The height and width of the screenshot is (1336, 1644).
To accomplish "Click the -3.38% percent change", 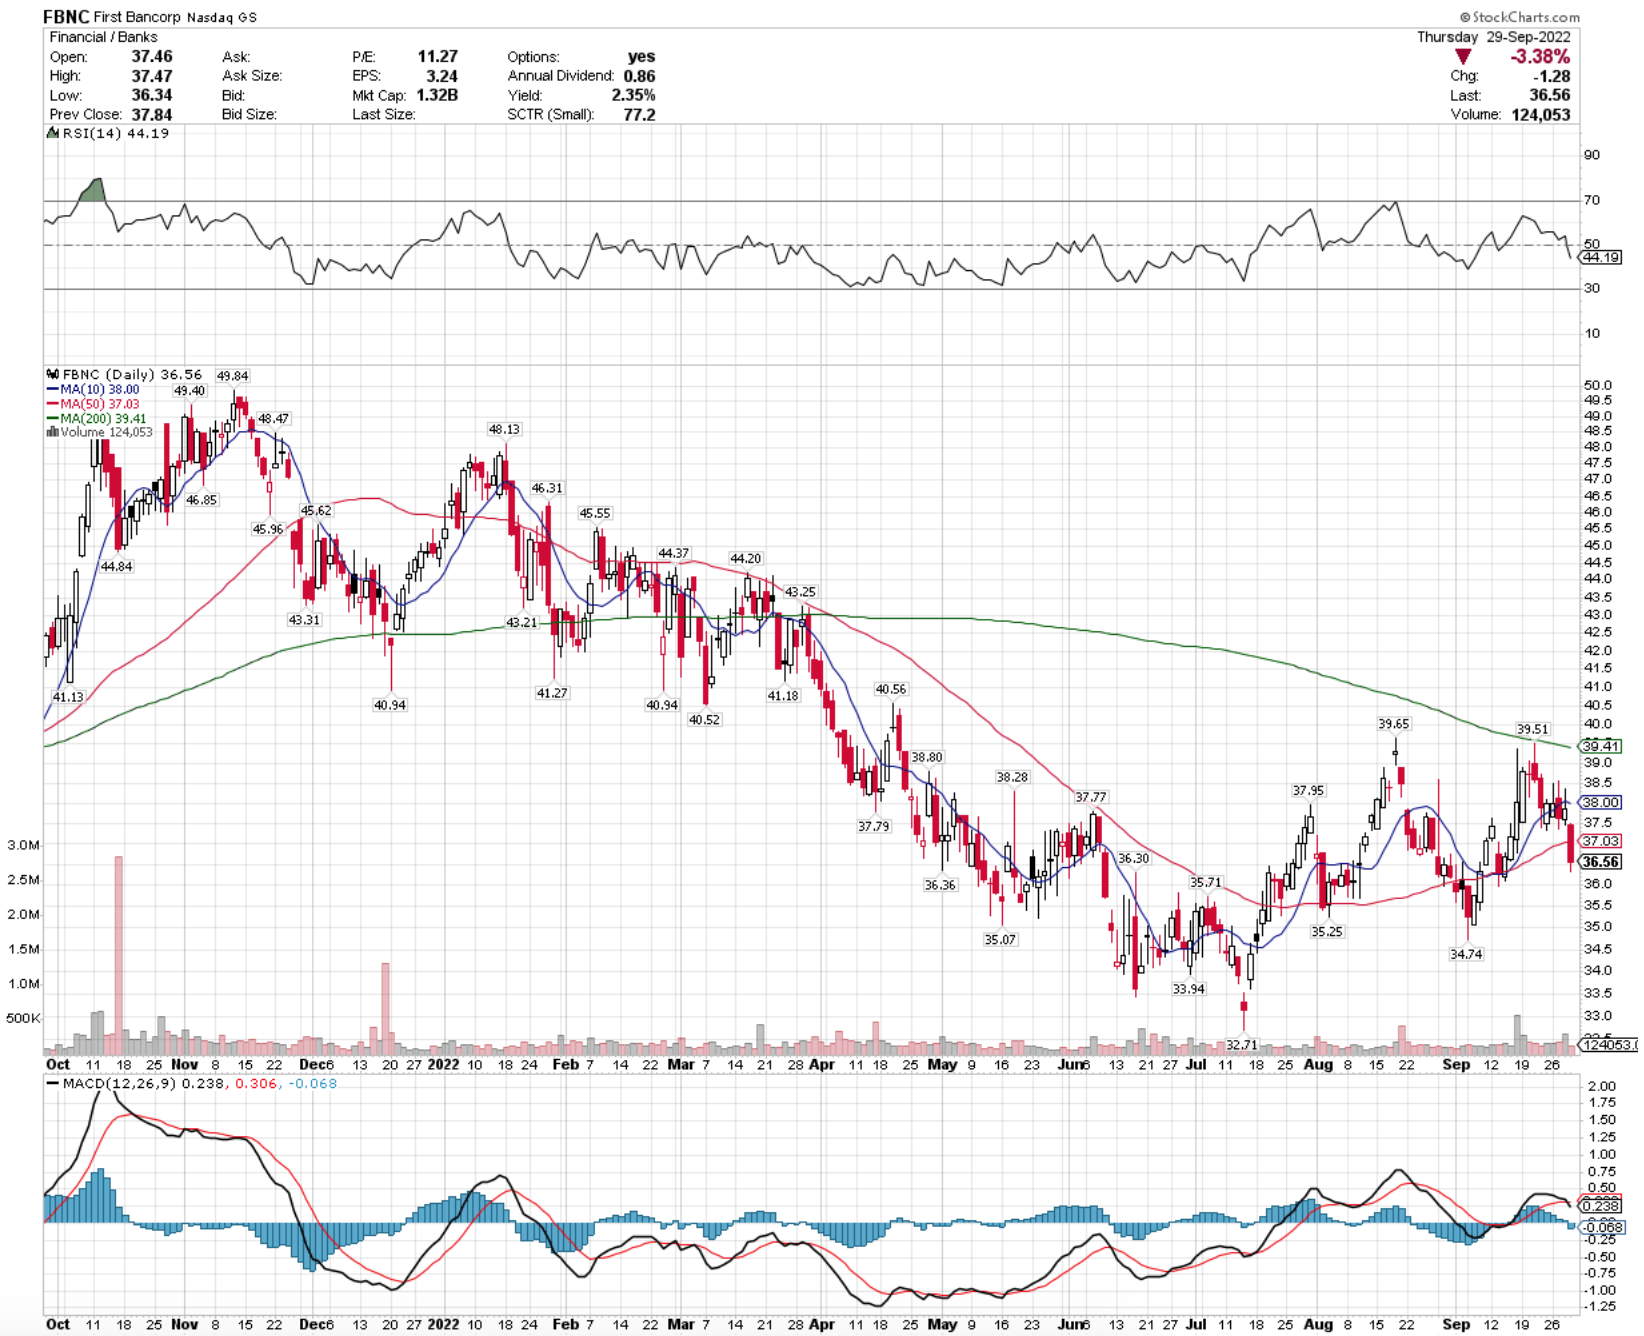I will (x=1540, y=57).
